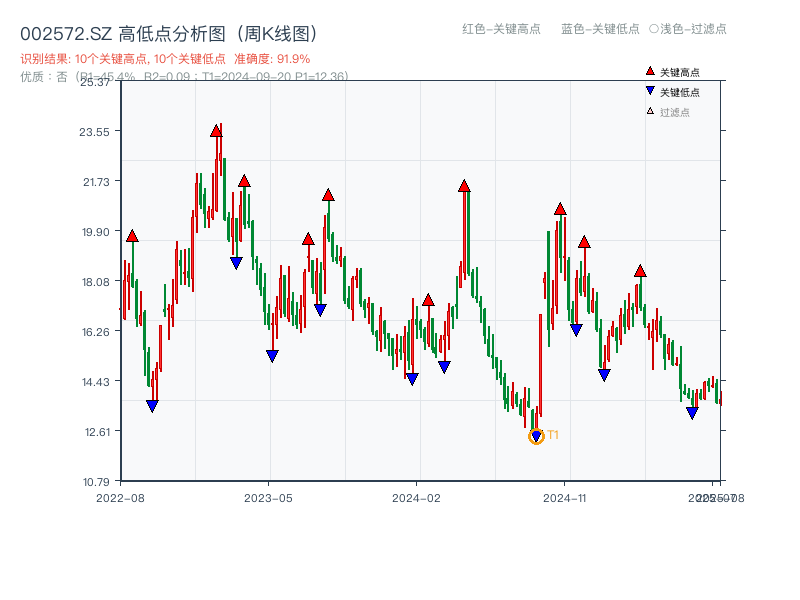
Task: Click the orange circled T1 marker
Action: [x=535, y=437]
